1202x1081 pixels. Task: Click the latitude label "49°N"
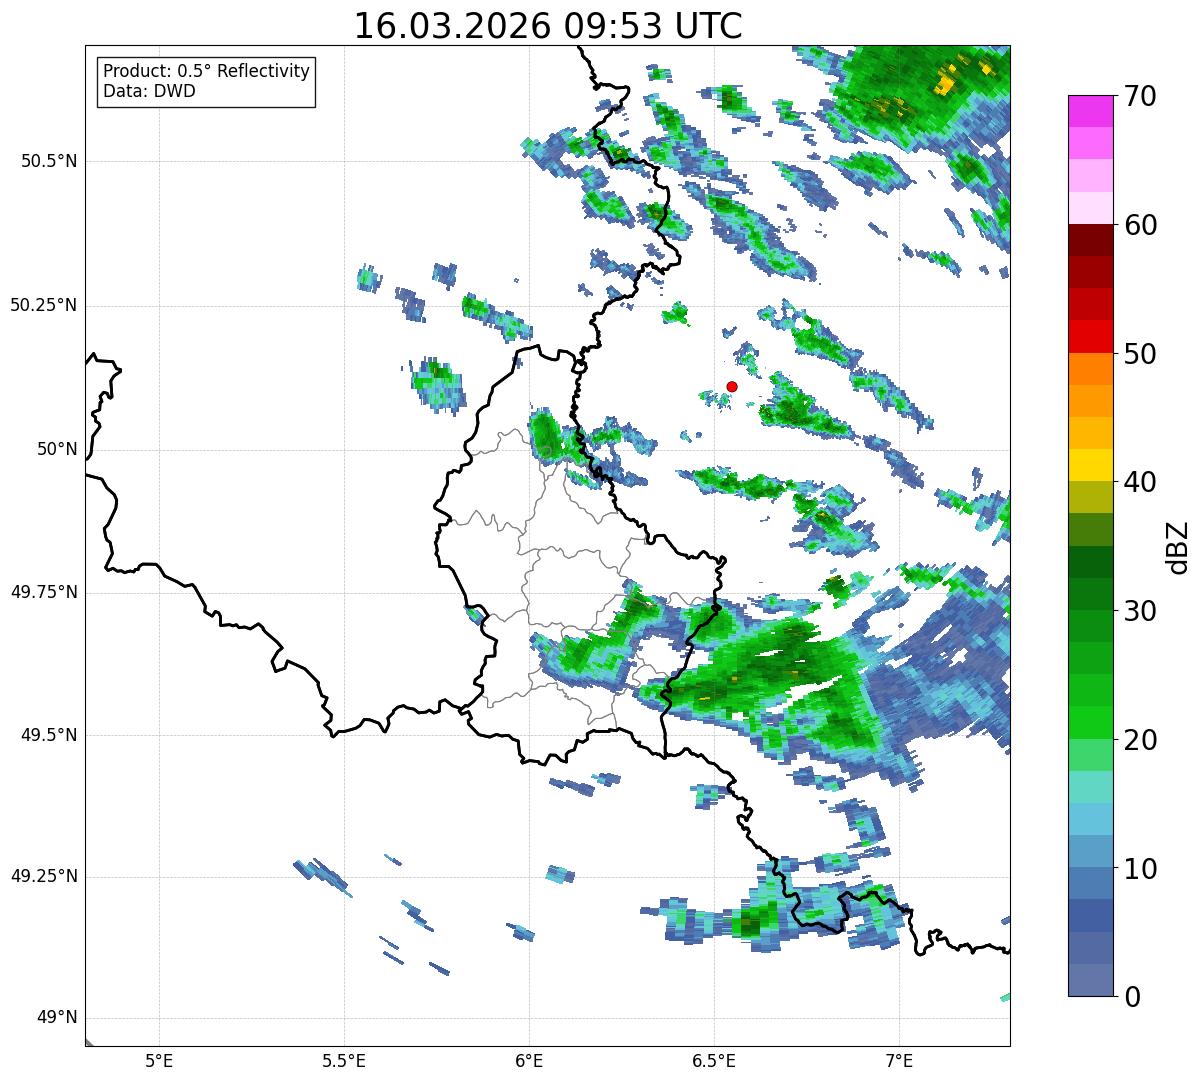57,1018
